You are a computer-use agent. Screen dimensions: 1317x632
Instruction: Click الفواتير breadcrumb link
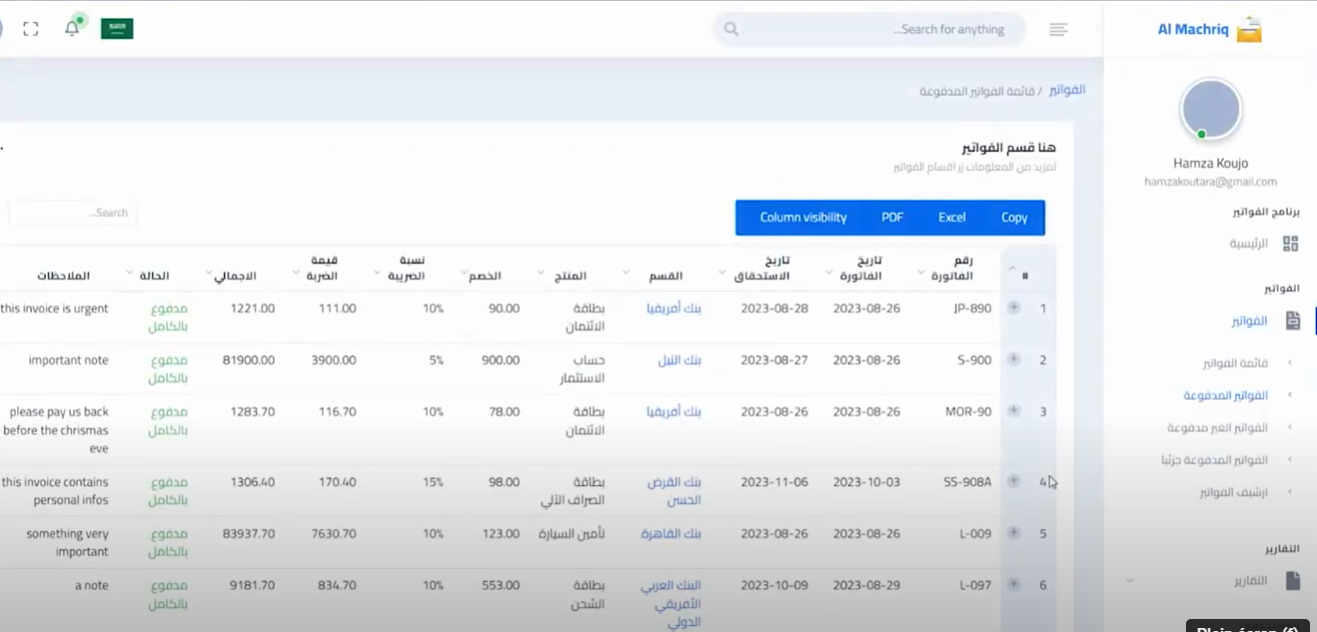pyautogui.click(x=1067, y=90)
